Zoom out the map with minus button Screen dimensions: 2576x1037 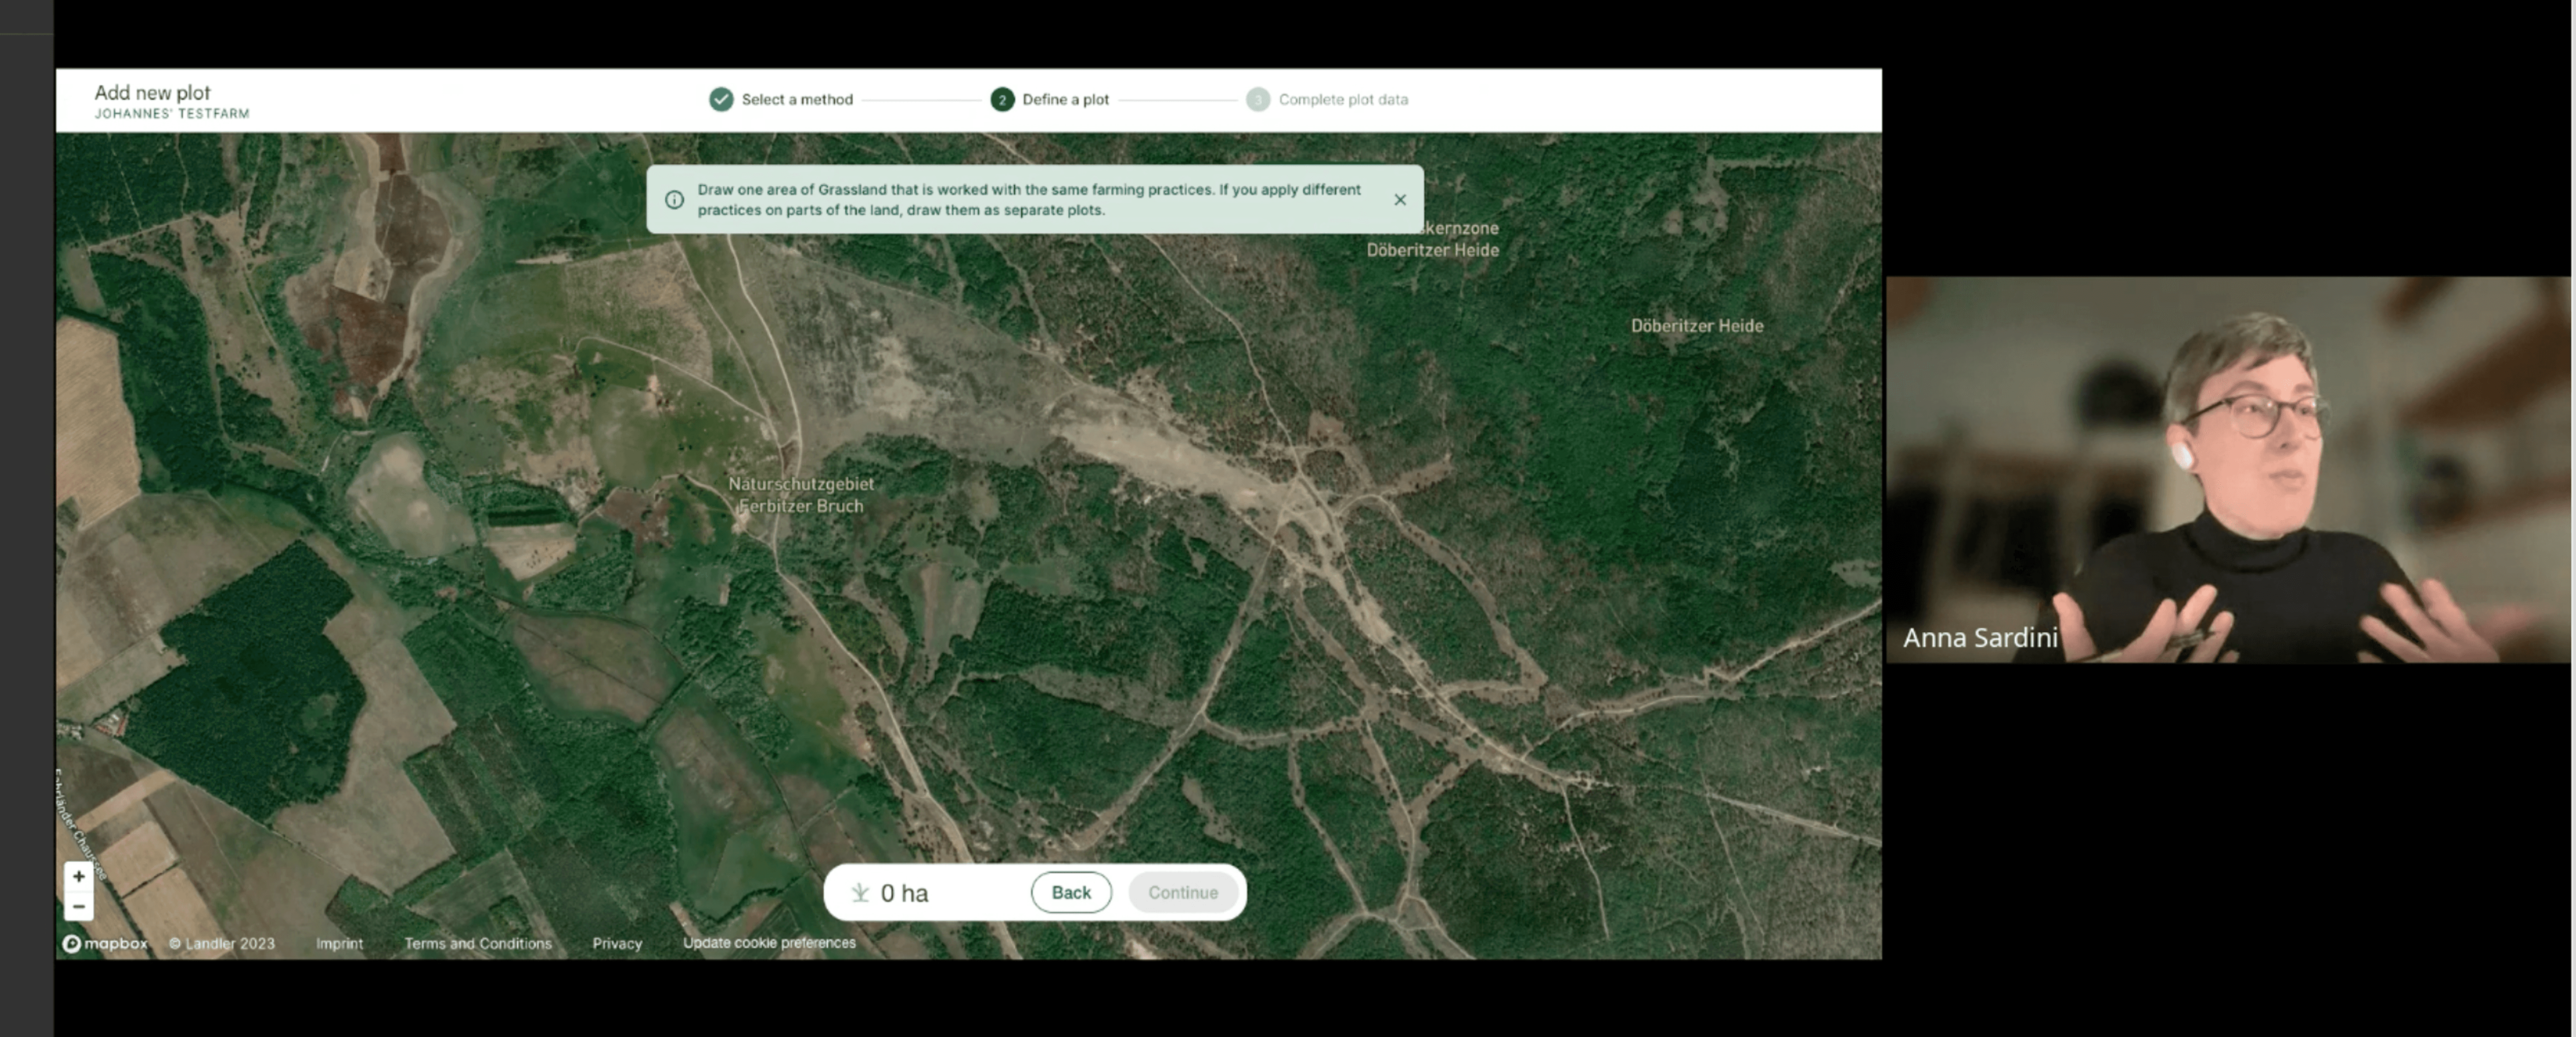(x=78, y=906)
